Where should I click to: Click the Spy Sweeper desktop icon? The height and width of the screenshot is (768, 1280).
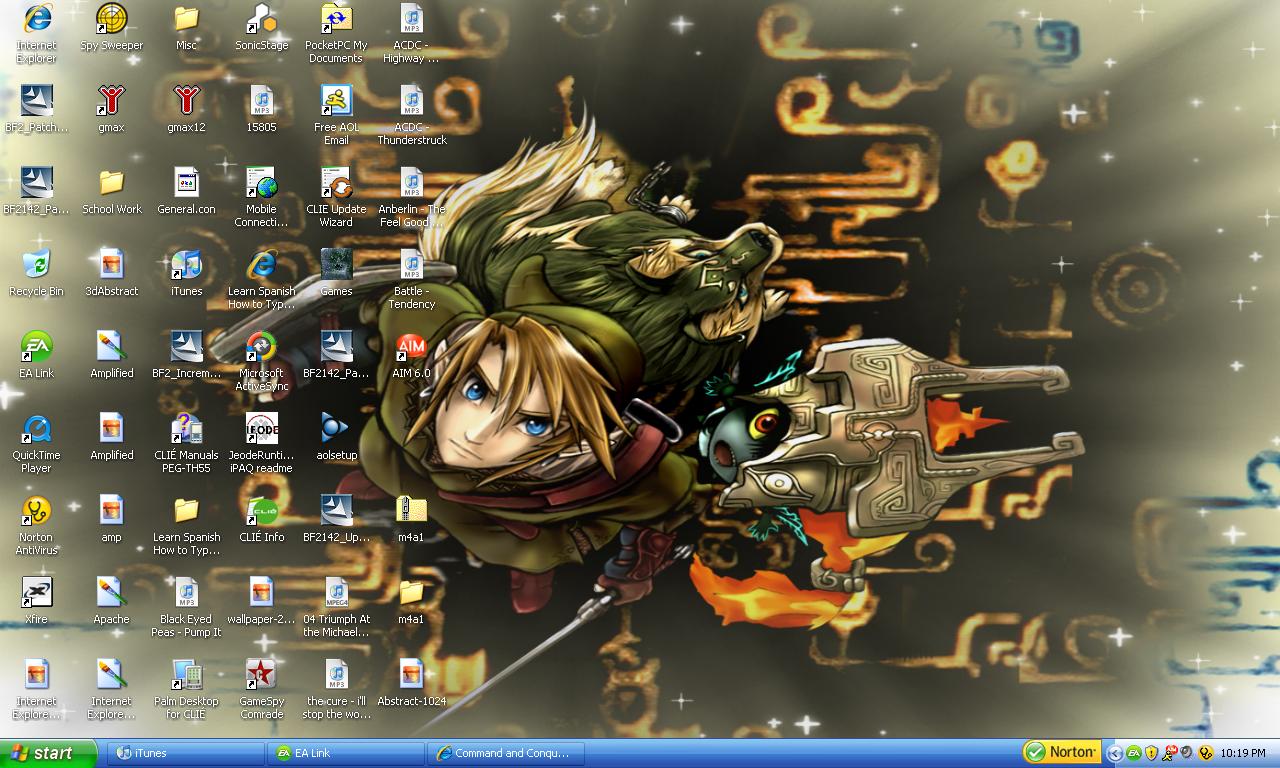(x=111, y=20)
